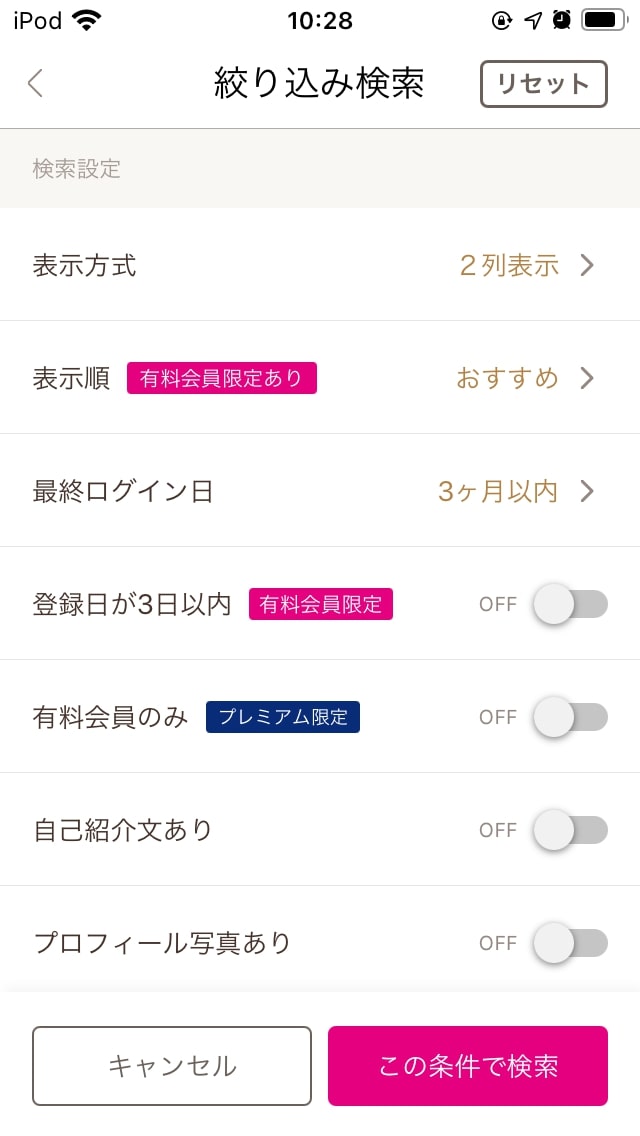
Task: Tap the キャンセル button
Action: pos(172,1066)
